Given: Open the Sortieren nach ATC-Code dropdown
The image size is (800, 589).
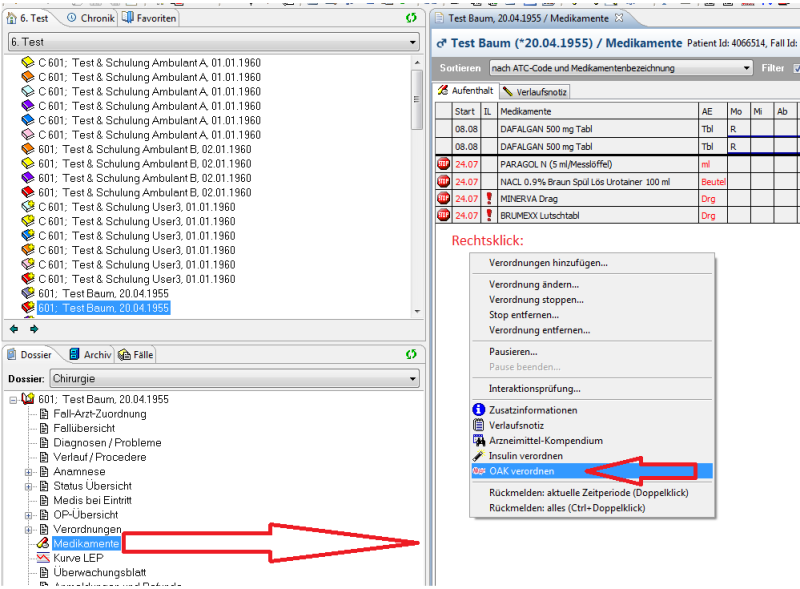Looking at the screenshot, I should point(746,68).
